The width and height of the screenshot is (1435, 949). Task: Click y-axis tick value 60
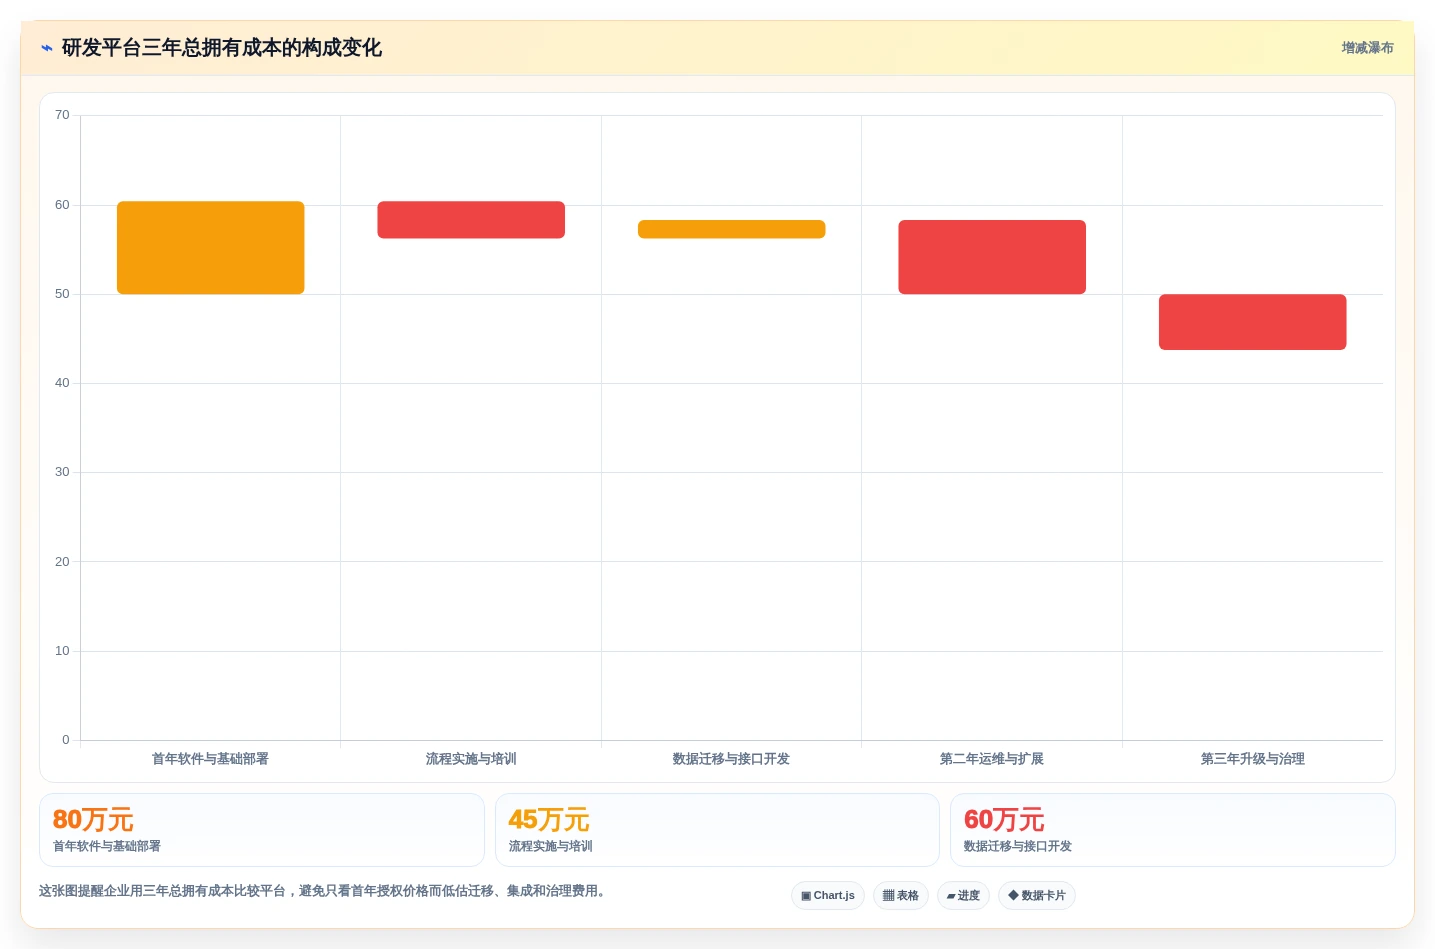(x=62, y=205)
